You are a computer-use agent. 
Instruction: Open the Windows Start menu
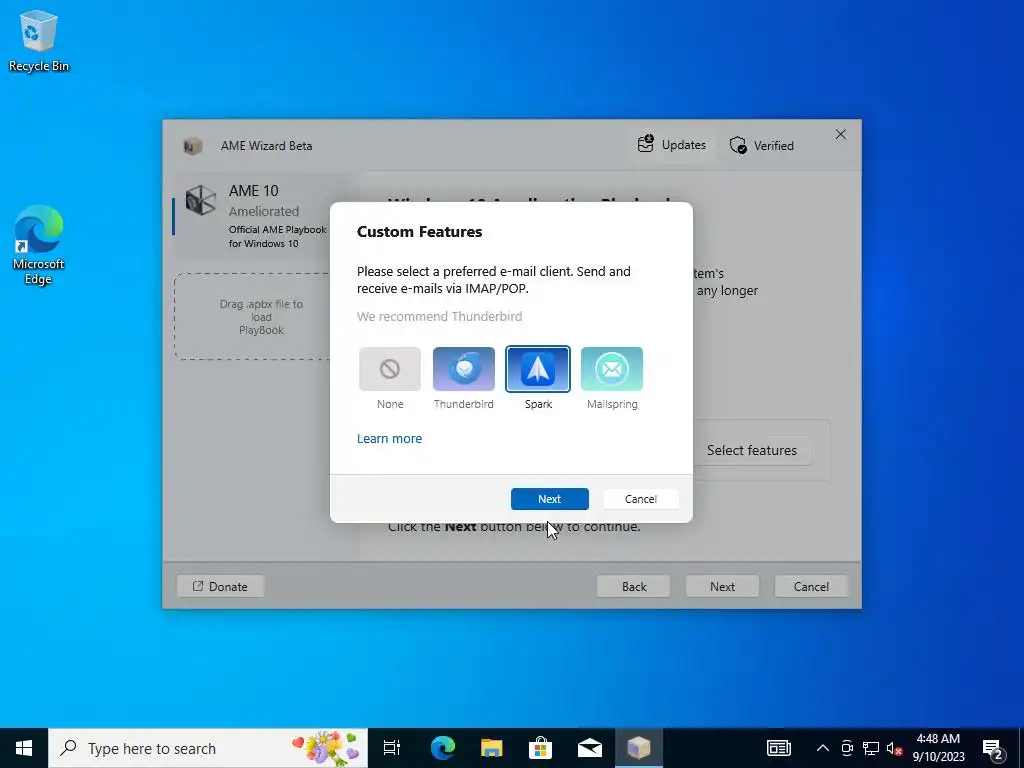(24, 748)
